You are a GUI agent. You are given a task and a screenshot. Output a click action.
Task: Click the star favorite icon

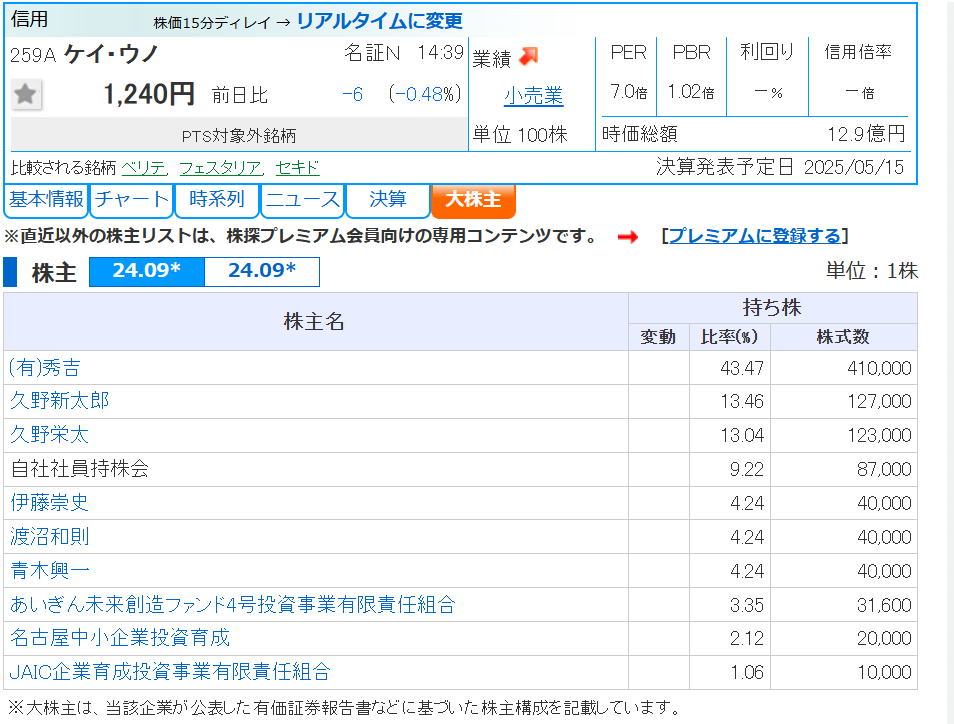pyautogui.click(x=26, y=95)
